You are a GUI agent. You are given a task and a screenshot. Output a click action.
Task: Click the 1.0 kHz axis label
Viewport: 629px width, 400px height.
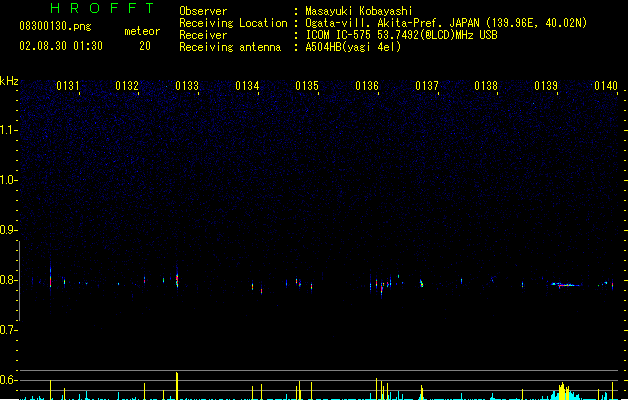tap(8, 180)
